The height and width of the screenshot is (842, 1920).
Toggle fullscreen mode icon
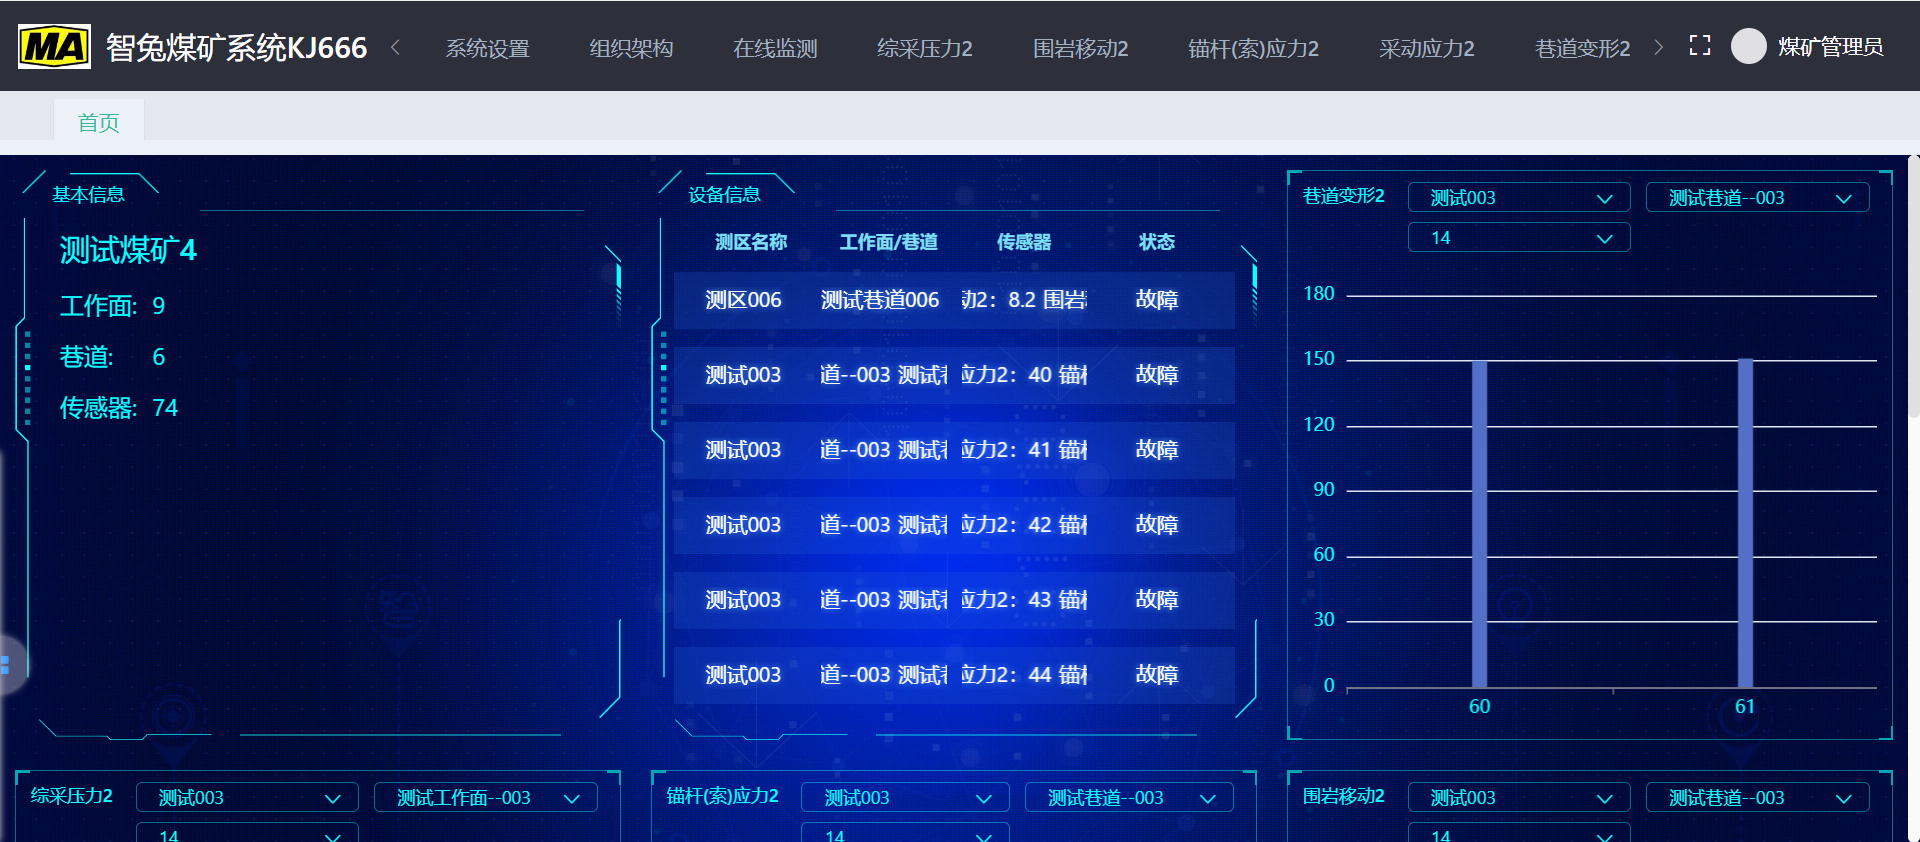(x=1700, y=46)
